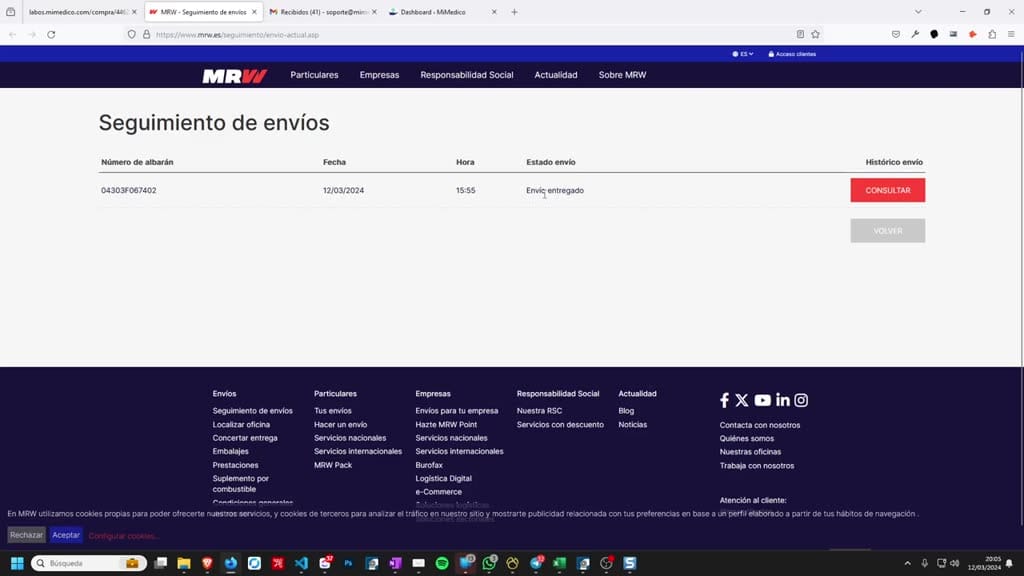Open MRW X (Twitter) icon
1024x576 pixels.
[742, 400]
